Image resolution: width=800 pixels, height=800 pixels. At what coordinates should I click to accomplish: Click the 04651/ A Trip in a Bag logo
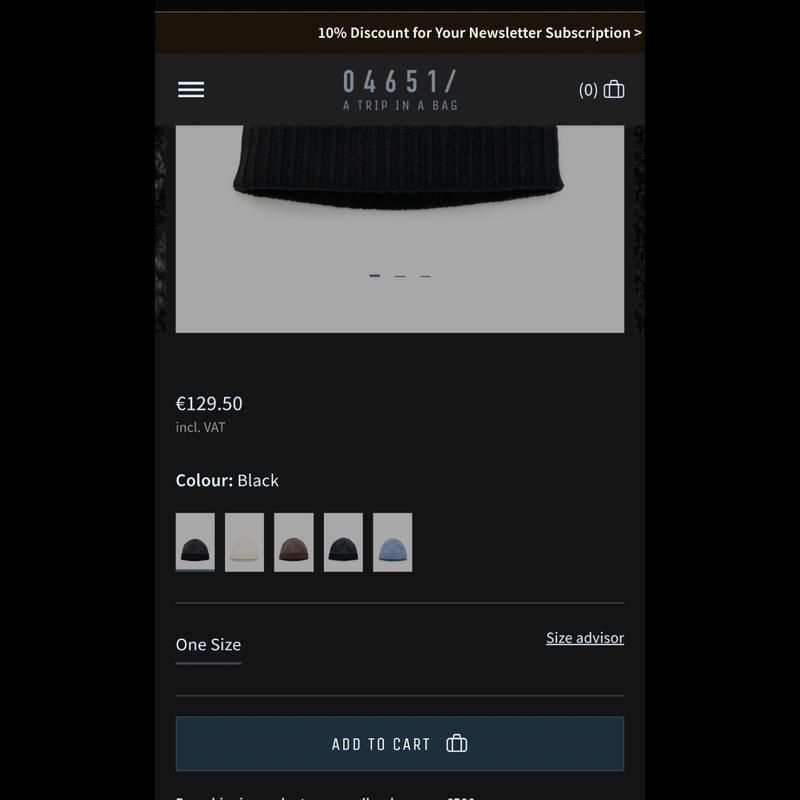point(400,90)
